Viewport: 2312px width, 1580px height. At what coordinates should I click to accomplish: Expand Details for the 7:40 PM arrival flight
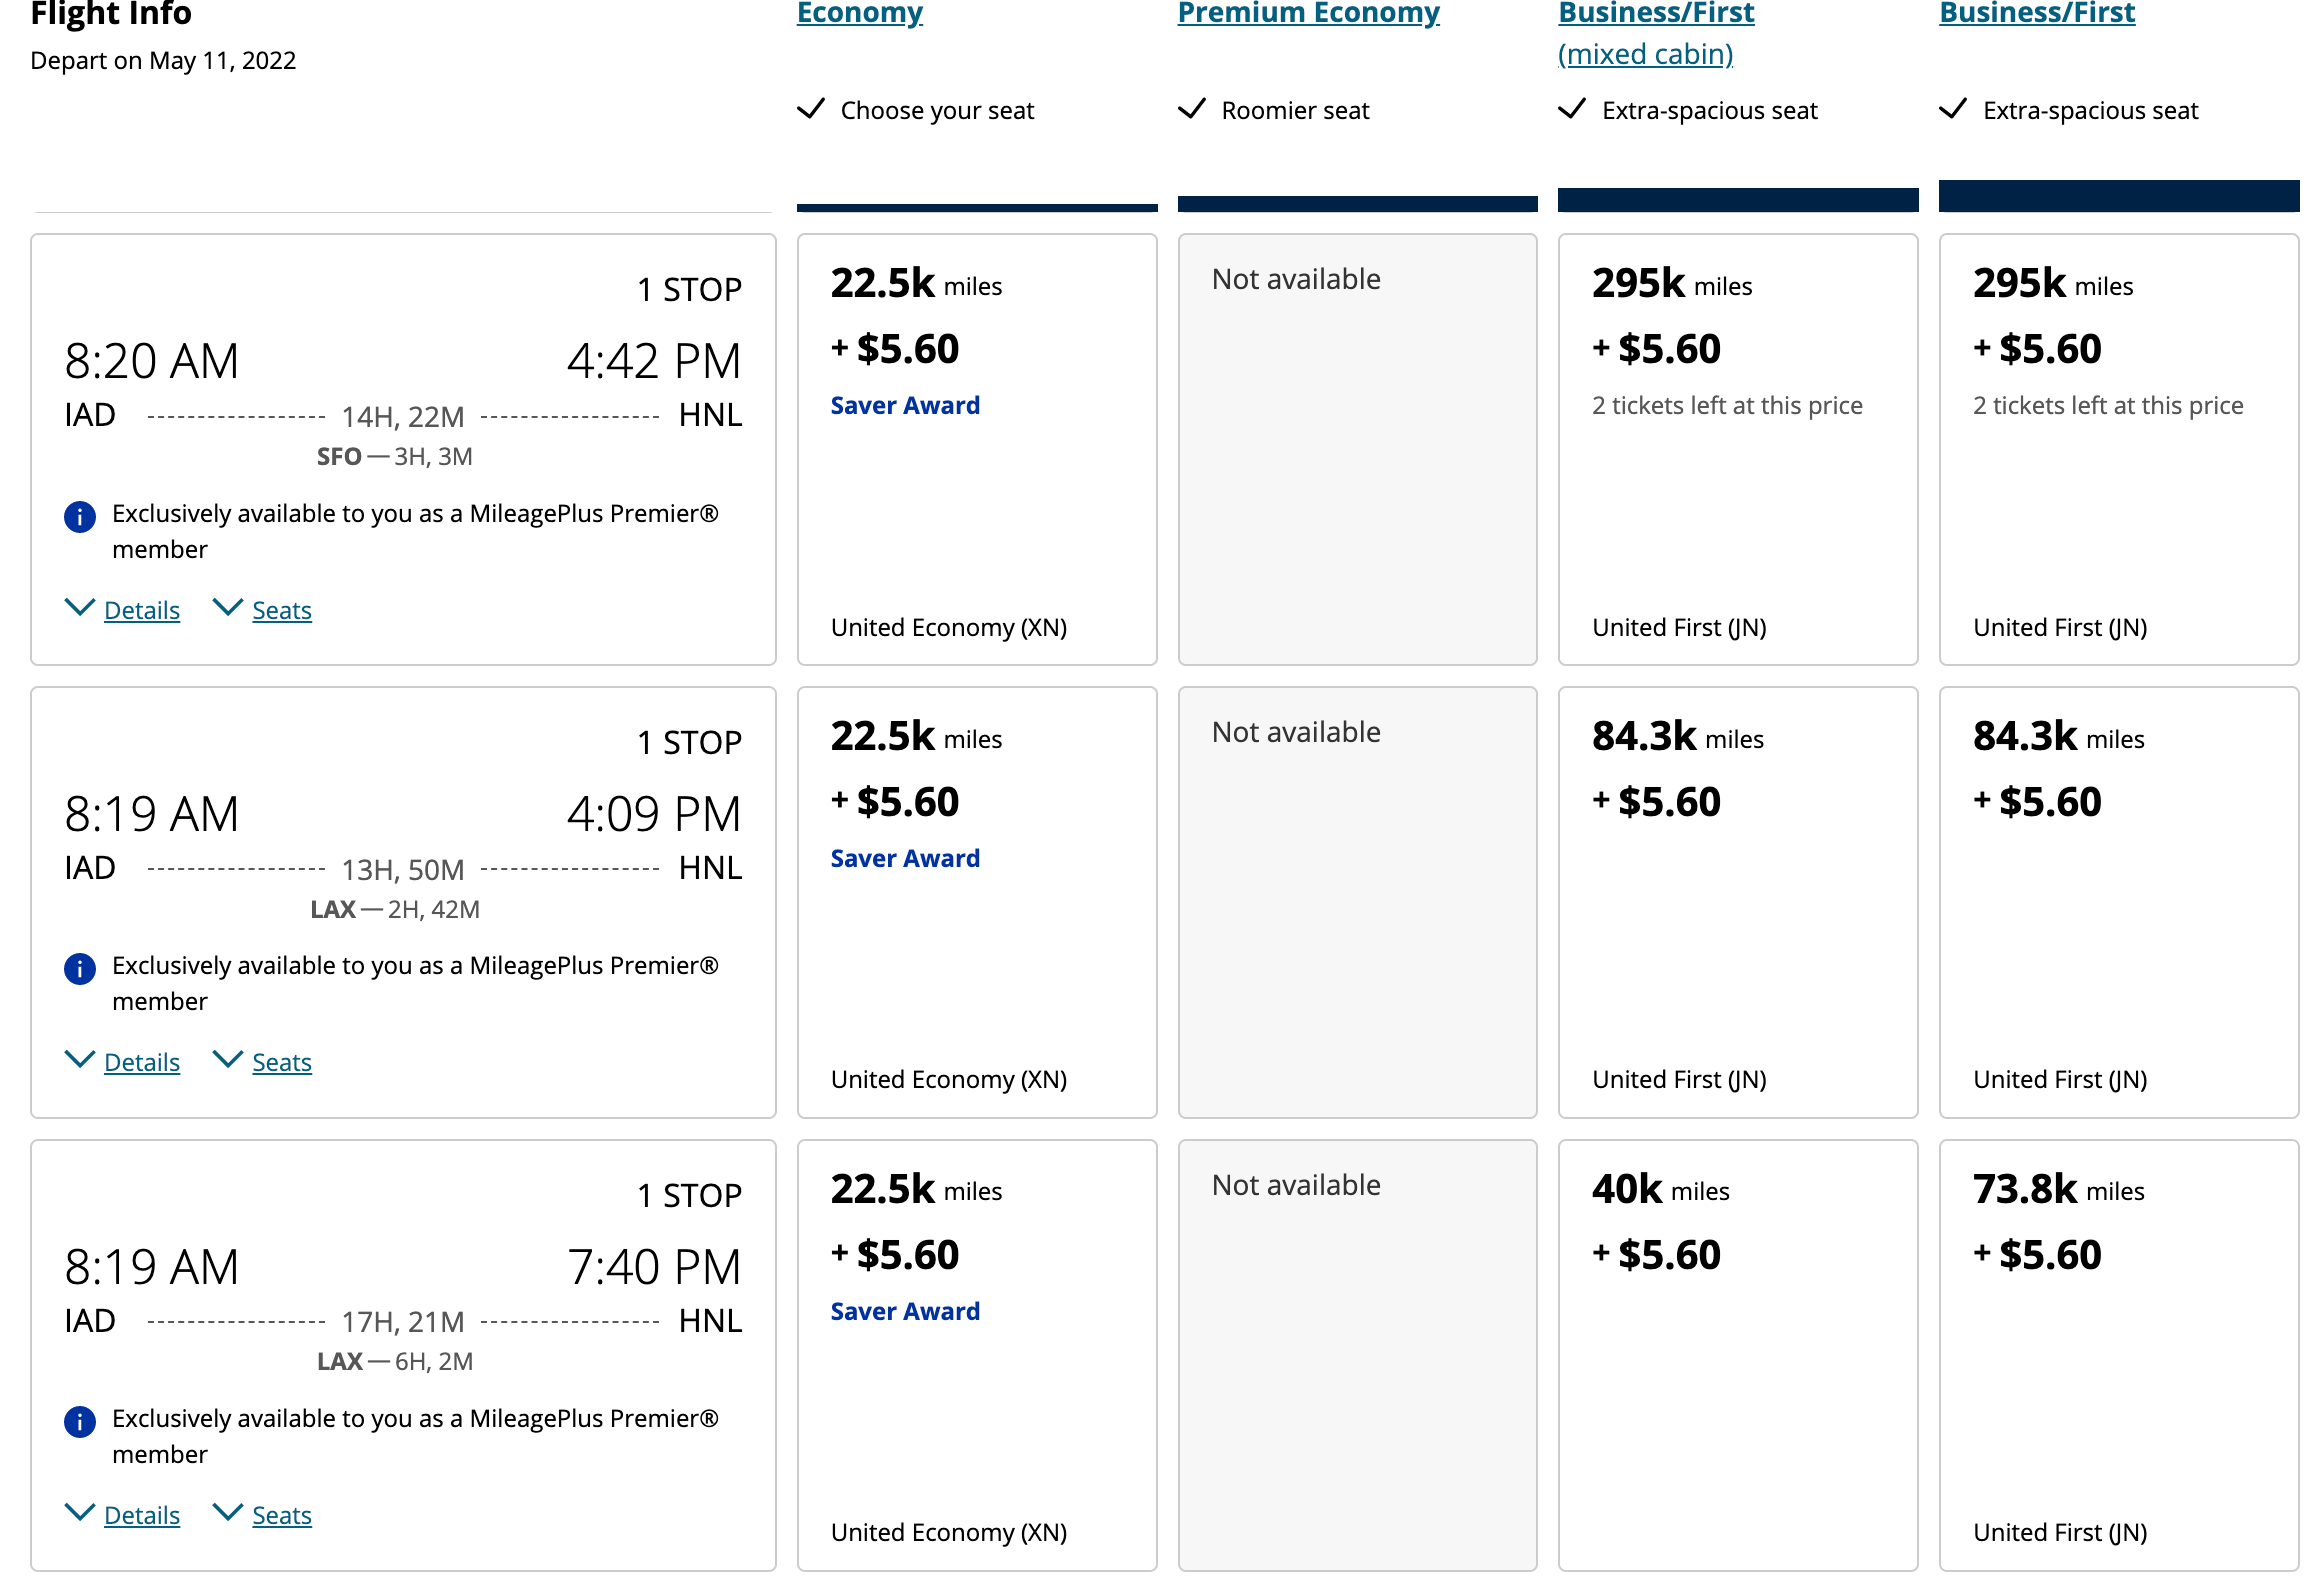pos(141,1515)
